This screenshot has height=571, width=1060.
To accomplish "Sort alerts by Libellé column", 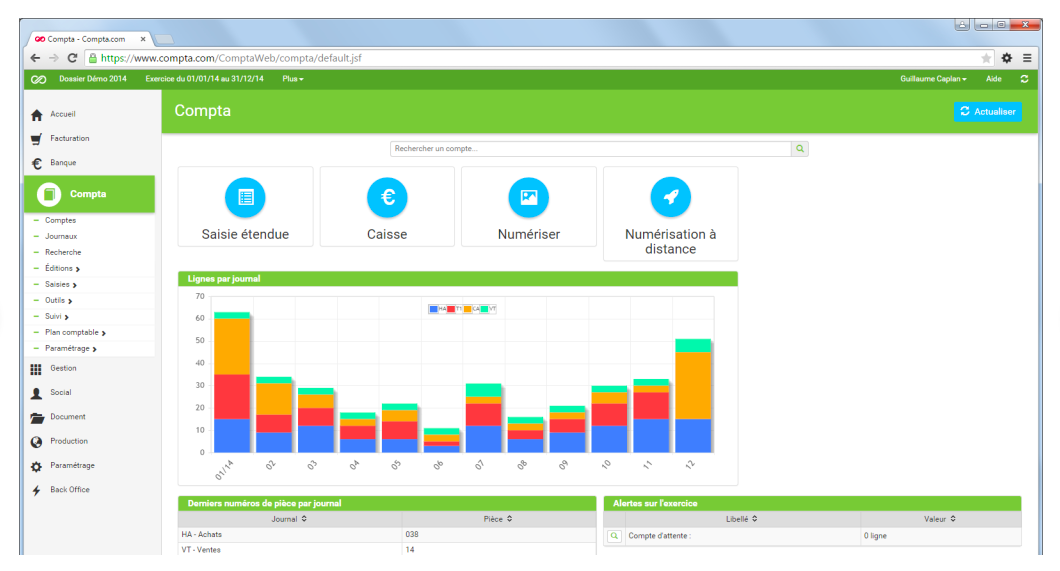I will click(x=742, y=519).
